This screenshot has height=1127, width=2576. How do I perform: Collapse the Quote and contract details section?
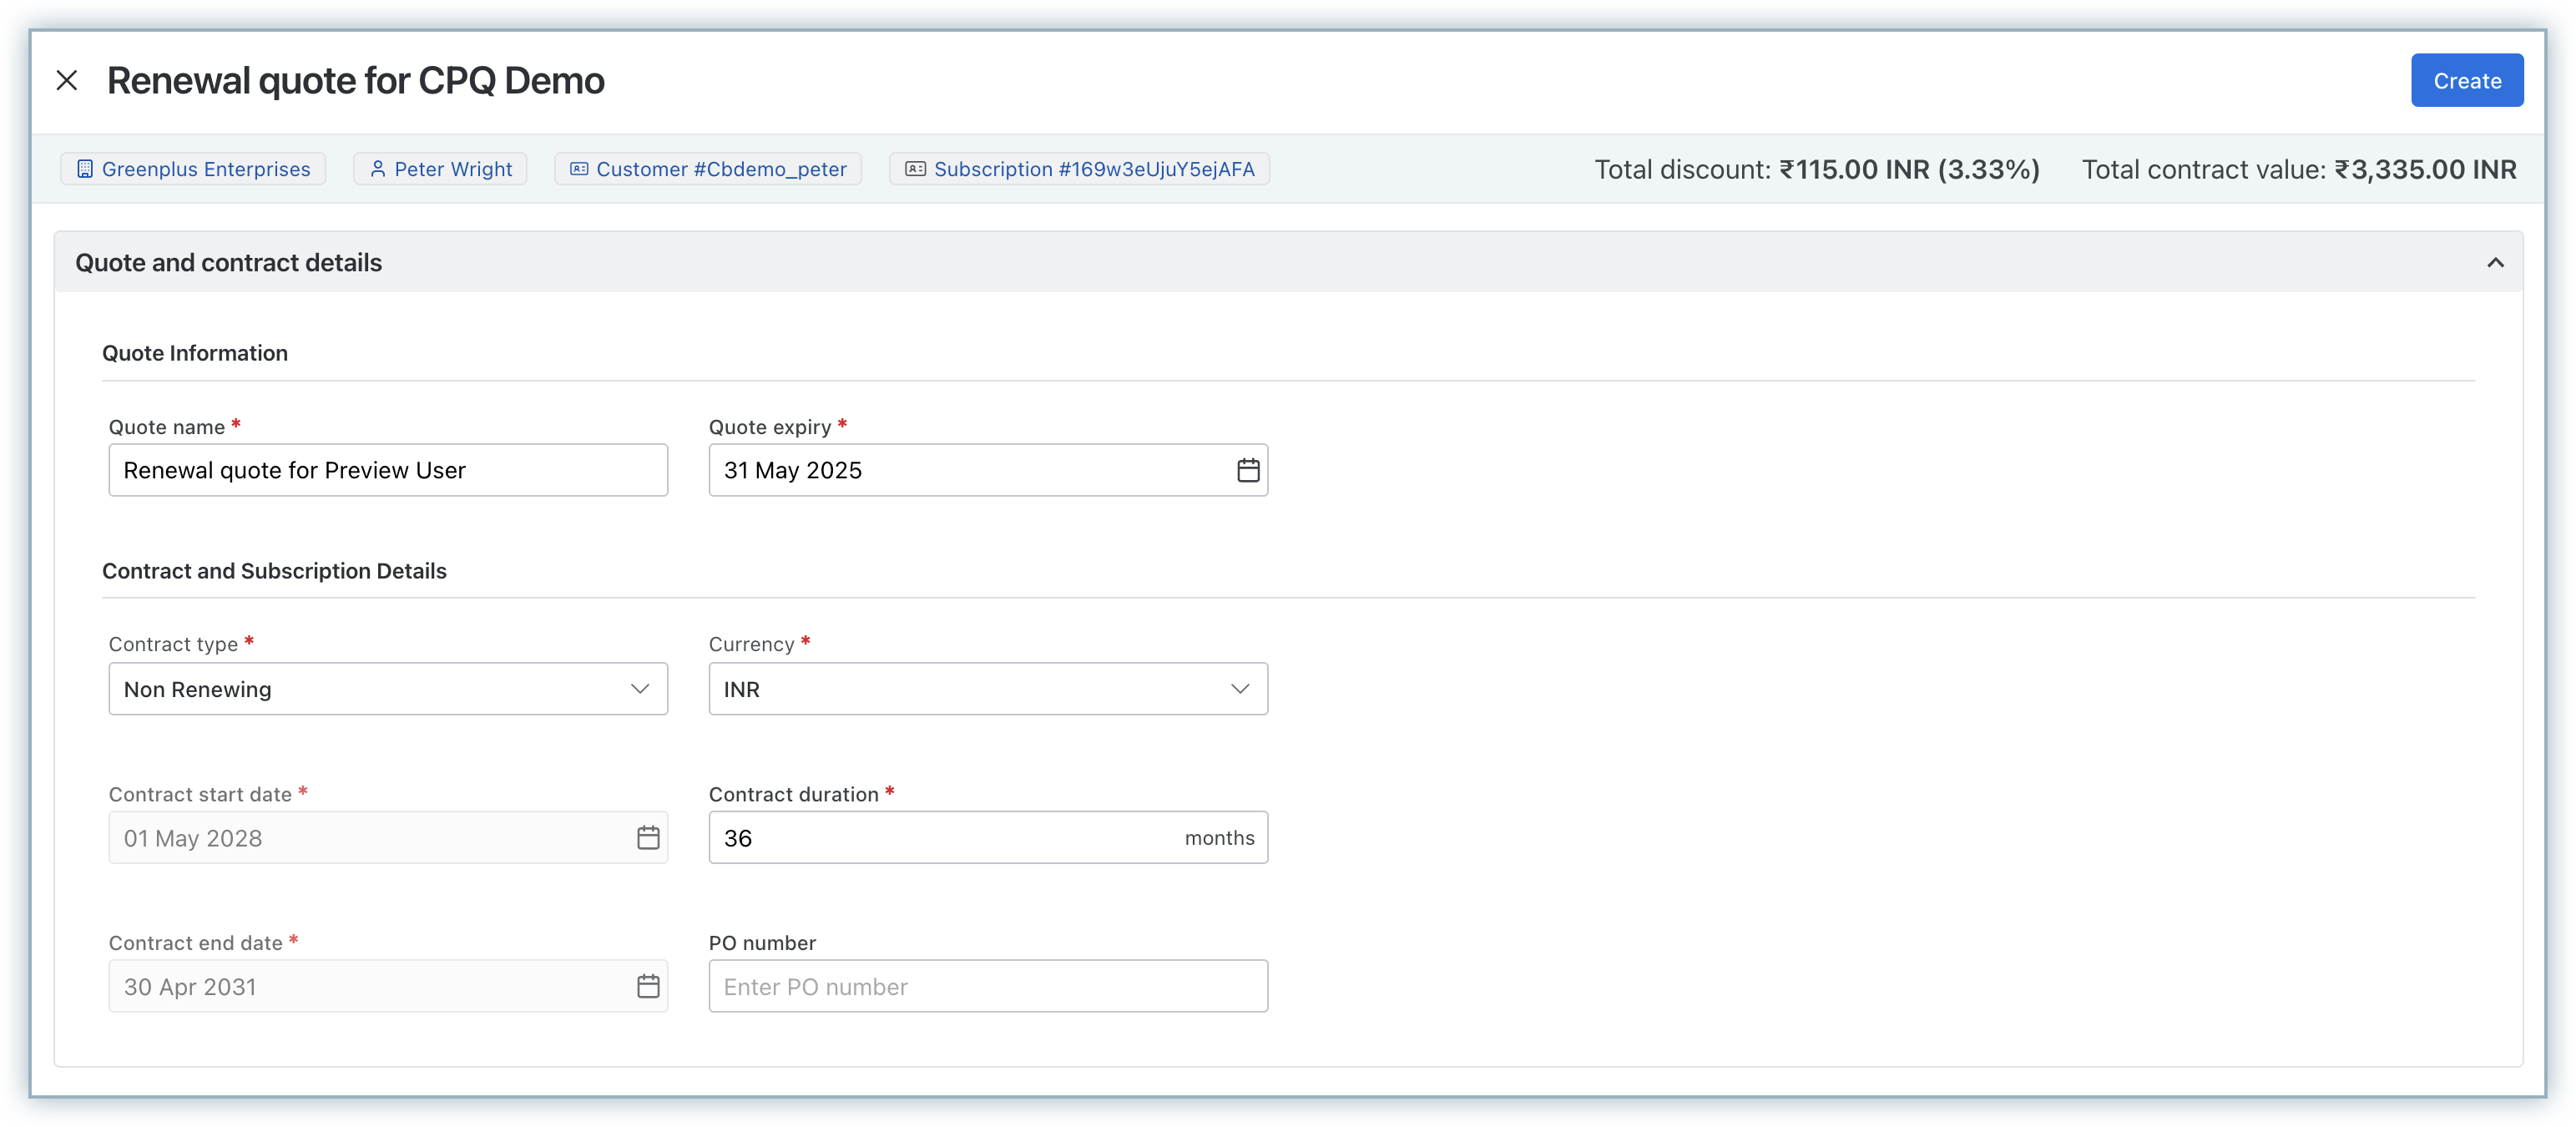click(2495, 263)
